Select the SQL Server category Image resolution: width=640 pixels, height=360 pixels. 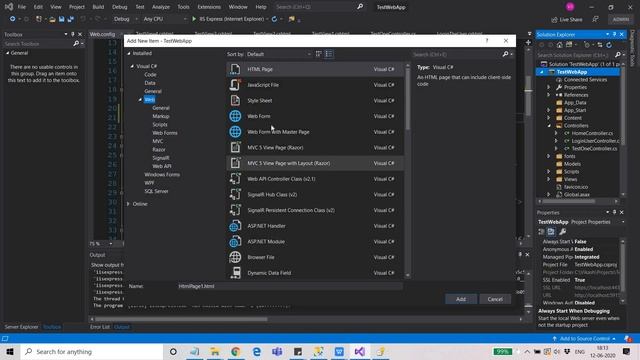(156, 191)
